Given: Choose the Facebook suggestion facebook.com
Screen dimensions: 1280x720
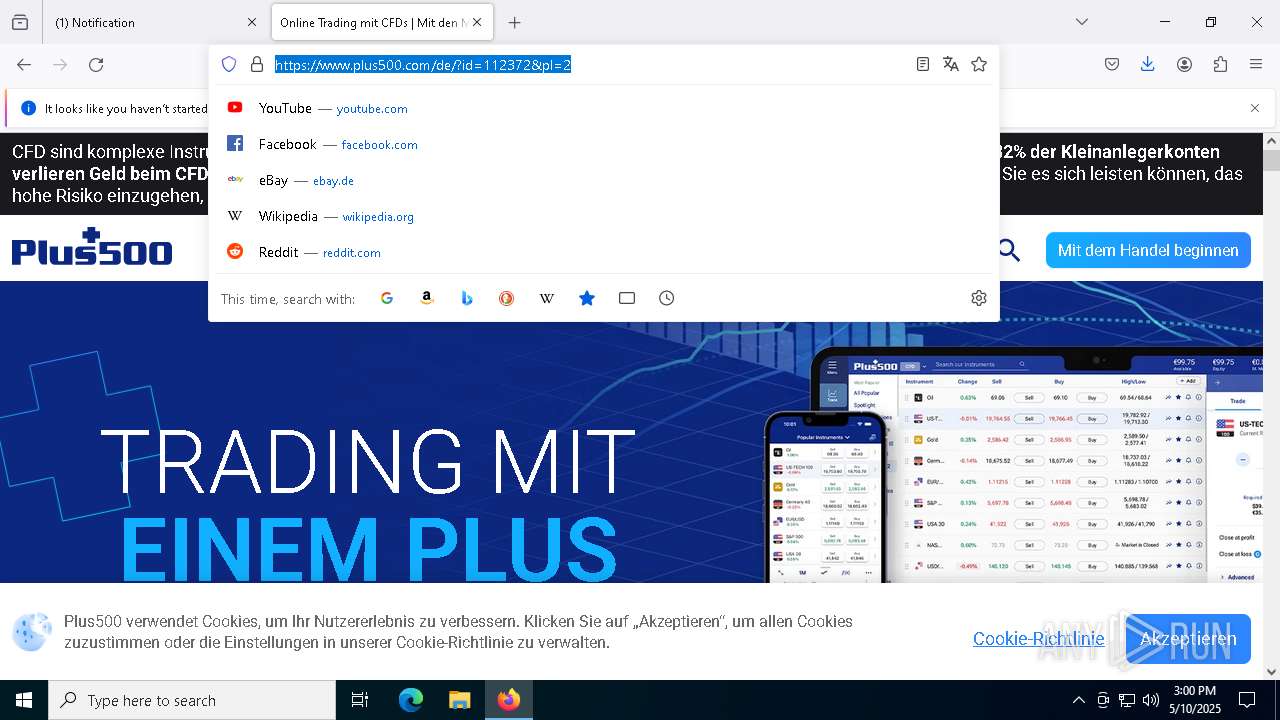Looking at the screenshot, I should 604,144.
